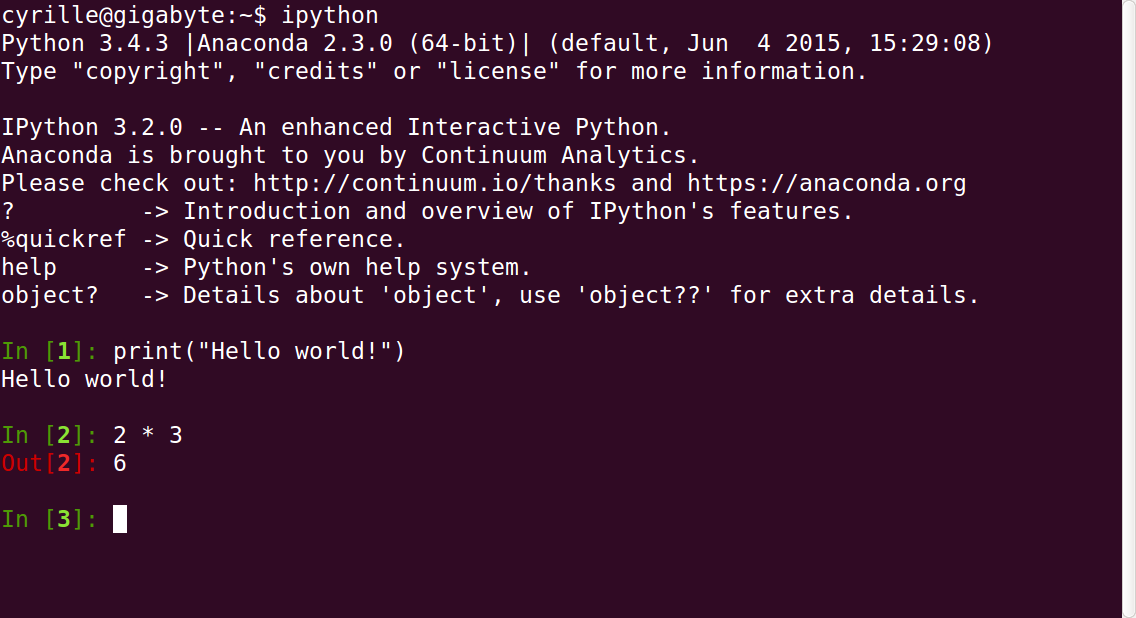Click the output value '6'
The height and width of the screenshot is (618, 1136).
tap(120, 464)
